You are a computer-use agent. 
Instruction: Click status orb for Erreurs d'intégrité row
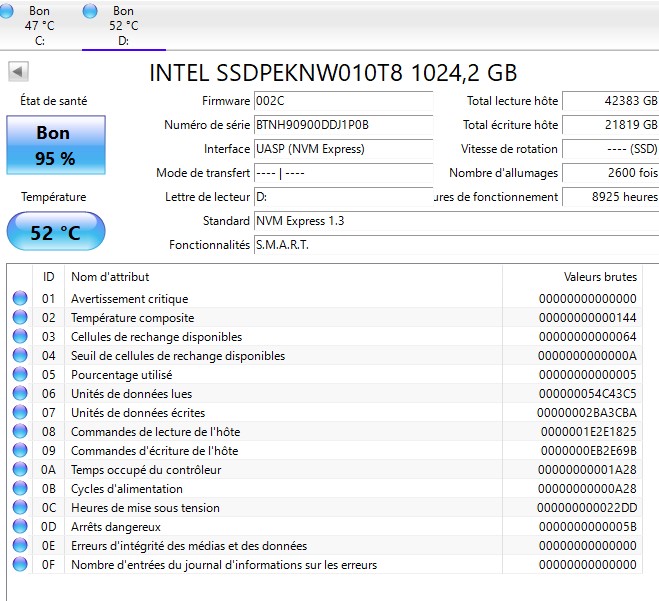tap(20, 546)
